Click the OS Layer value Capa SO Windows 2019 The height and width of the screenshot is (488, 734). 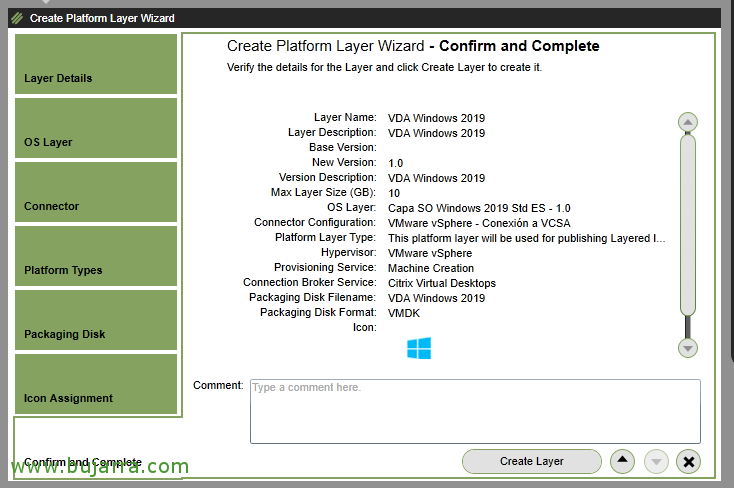(x=479, y=208)
